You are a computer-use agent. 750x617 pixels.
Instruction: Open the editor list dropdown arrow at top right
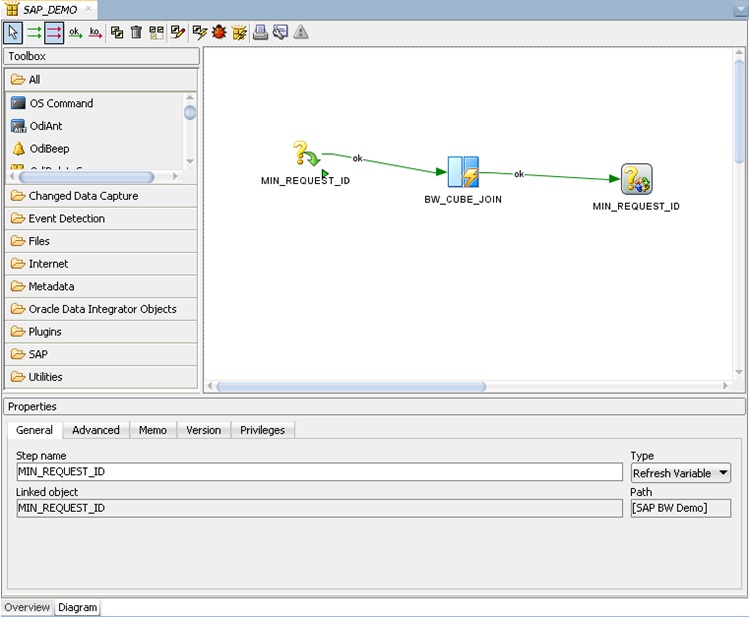[740, 10]
